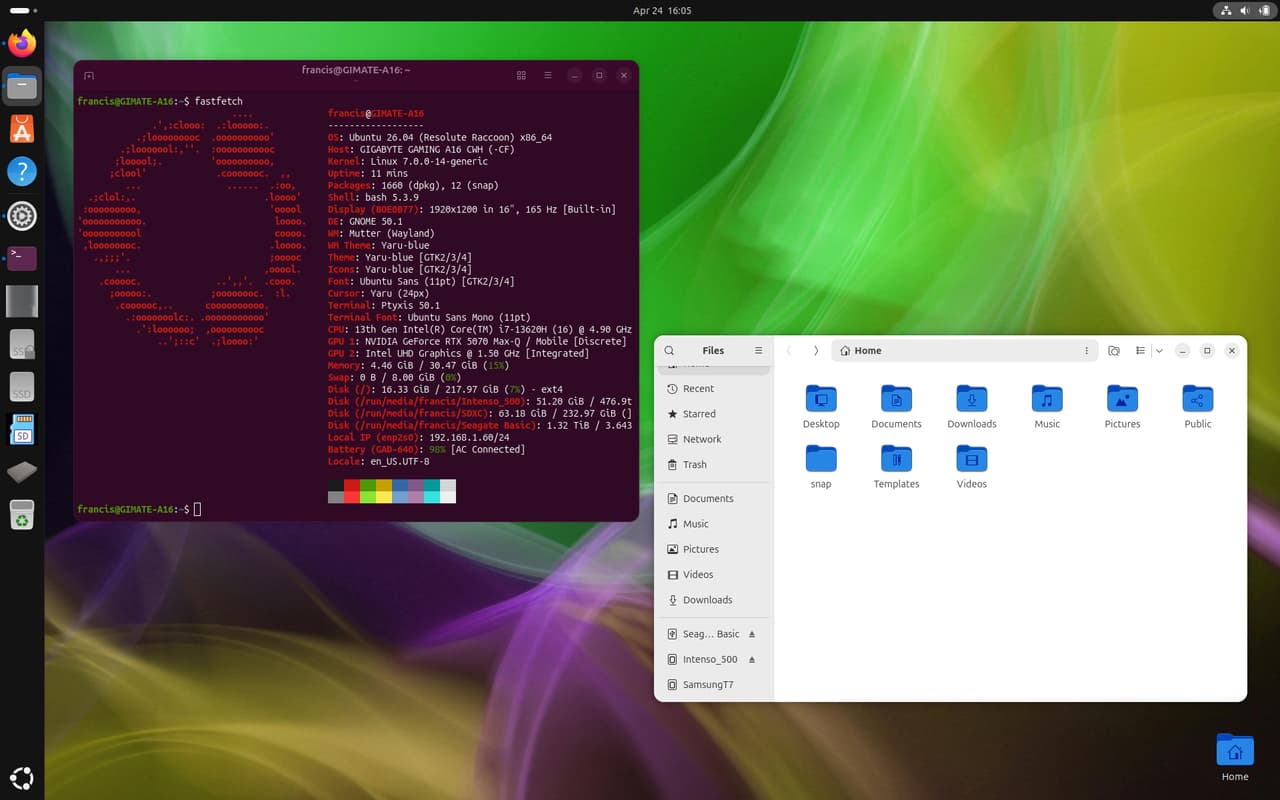Image resolution: width=1280 pixels, height=800 pixels.
Task: Open a new tab in the terminal
Action: coord(89,76)
